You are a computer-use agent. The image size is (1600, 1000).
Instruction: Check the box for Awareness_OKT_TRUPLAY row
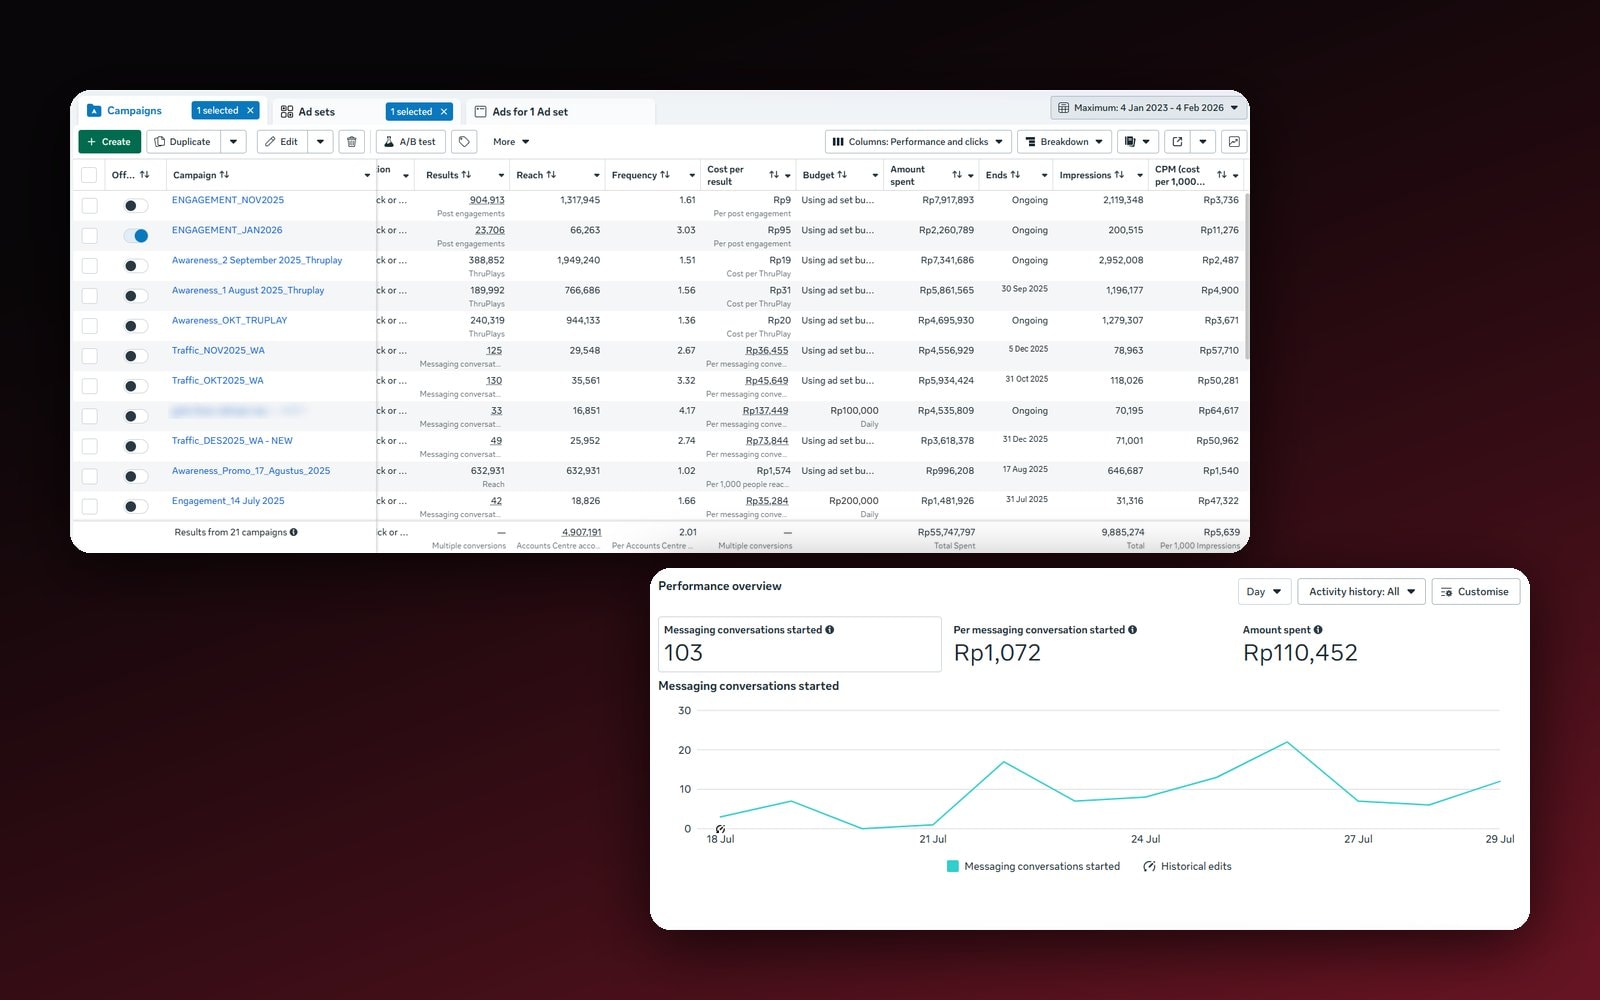coord(89,326)
